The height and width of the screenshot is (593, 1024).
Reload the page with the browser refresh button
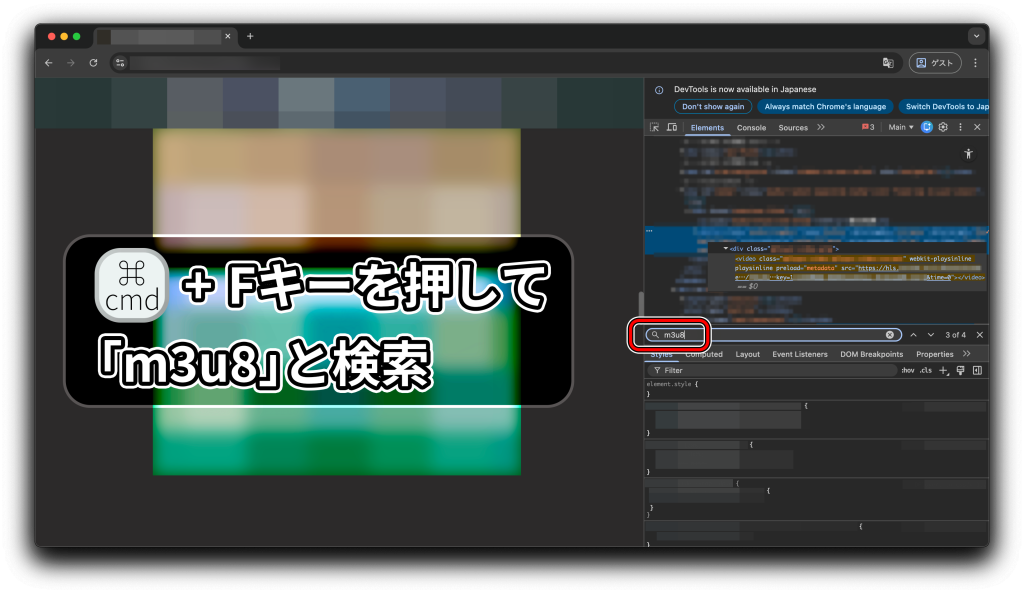coord(93,63)
